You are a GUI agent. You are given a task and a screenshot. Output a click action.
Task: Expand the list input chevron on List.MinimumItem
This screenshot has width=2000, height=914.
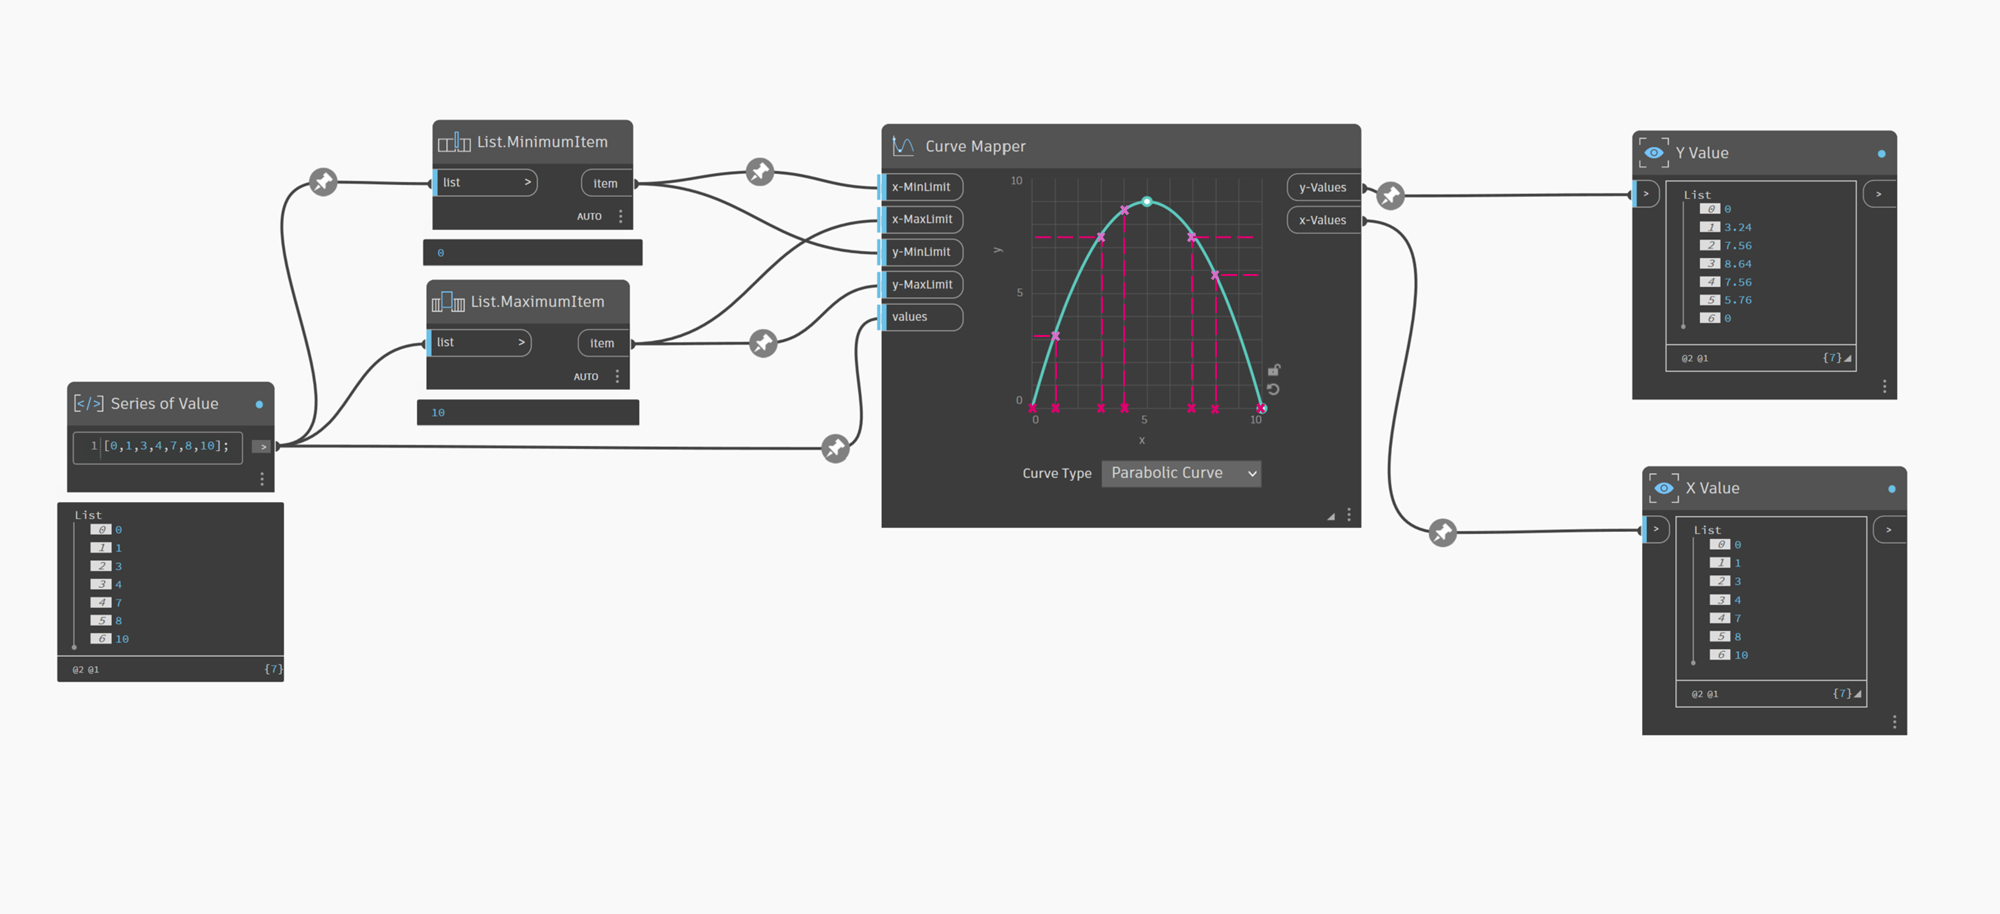(527, 183)
